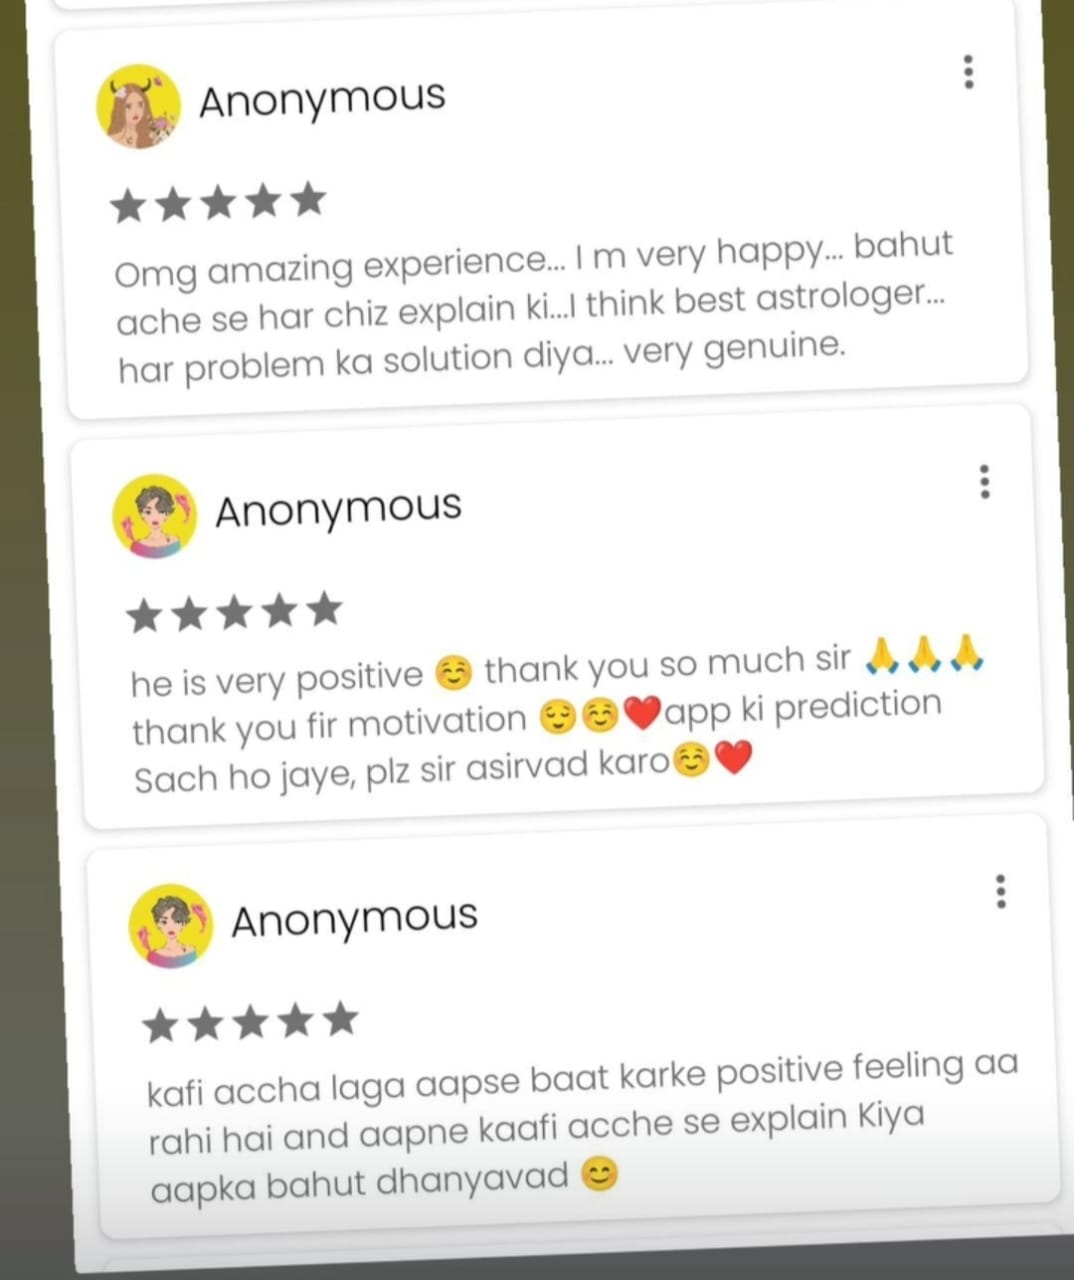The image size is (1074, 1280).
Task: Click the second review's five-star rating
Action: [234, 611]
